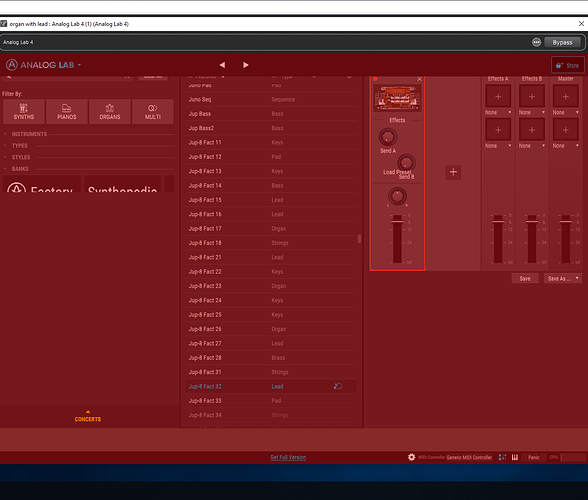Open plugin options three-dot icon beside Bypass
The width and height of the screenshot is (588, 500).
[x=537, y=42]
